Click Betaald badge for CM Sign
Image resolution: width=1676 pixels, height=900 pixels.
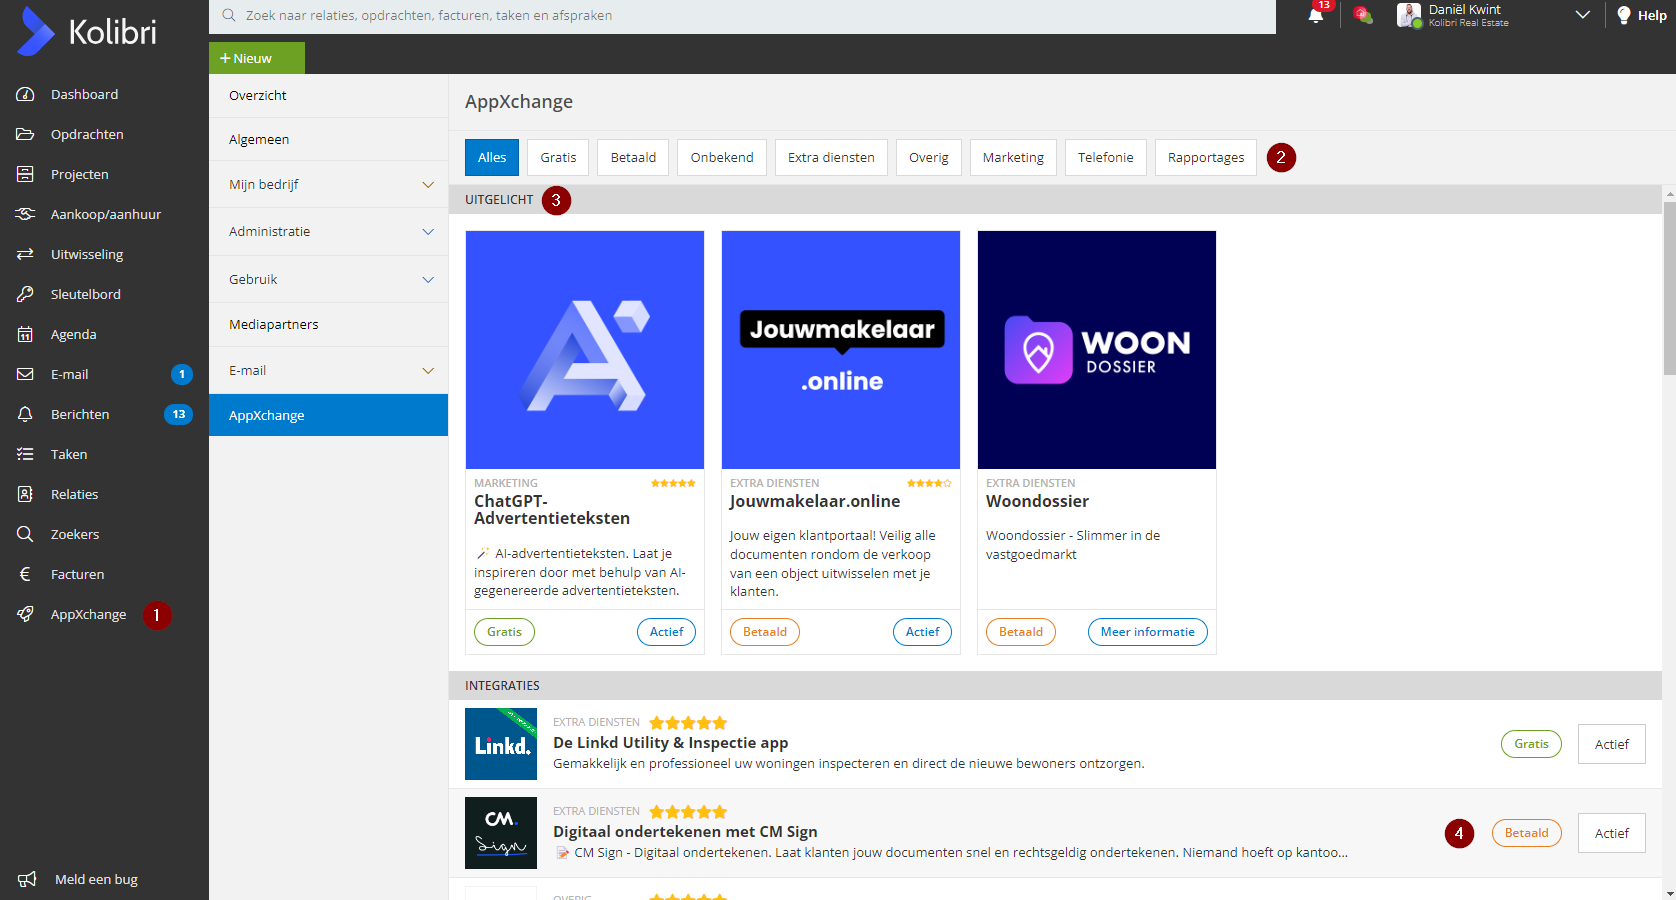(1527, 833)
